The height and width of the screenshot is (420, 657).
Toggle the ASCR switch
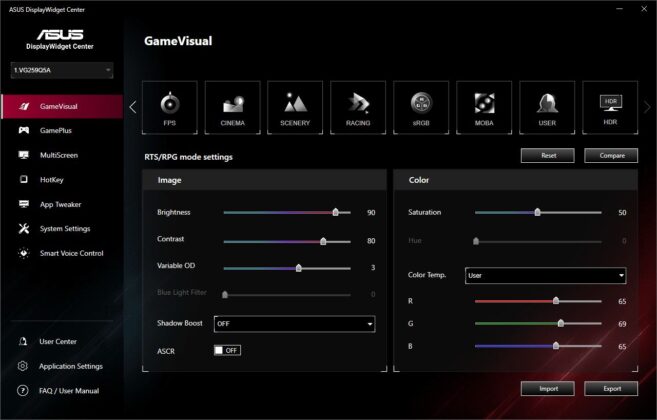point(227,350)
